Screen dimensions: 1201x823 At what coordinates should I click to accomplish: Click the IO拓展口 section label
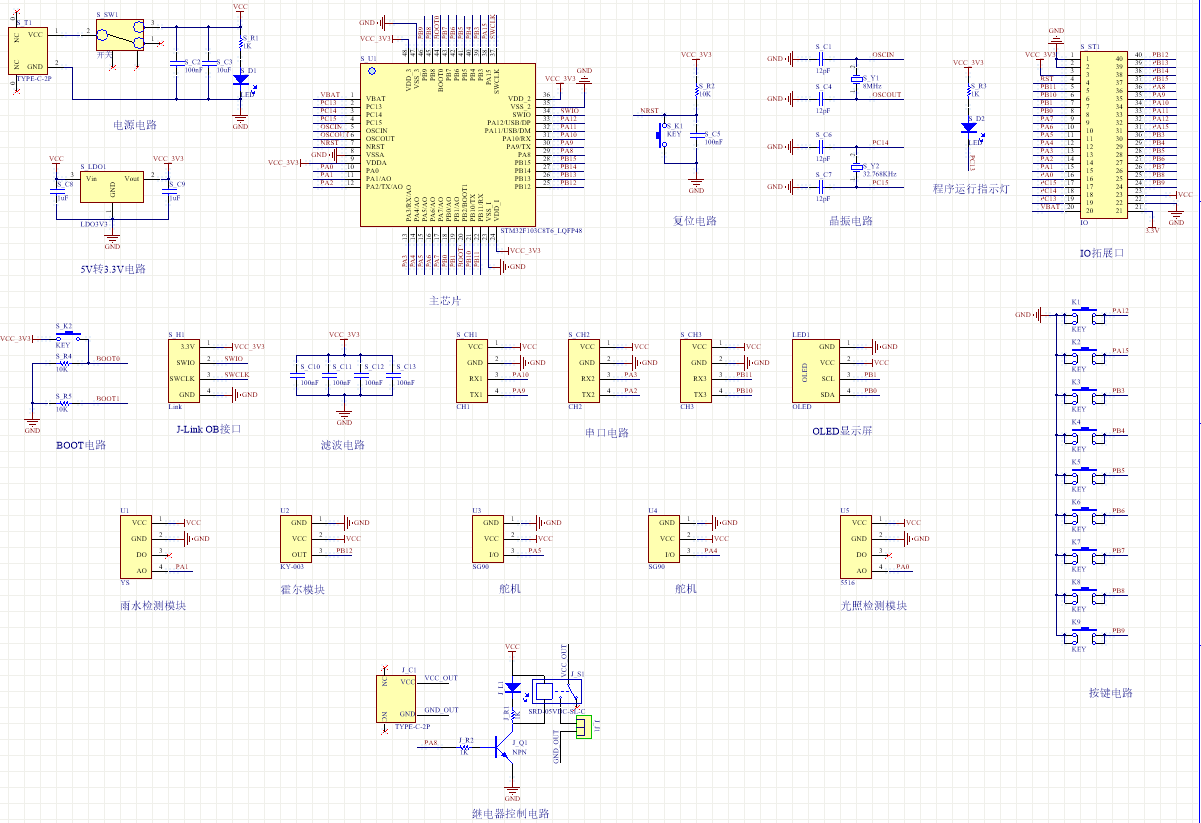(x=1102, y=253)
